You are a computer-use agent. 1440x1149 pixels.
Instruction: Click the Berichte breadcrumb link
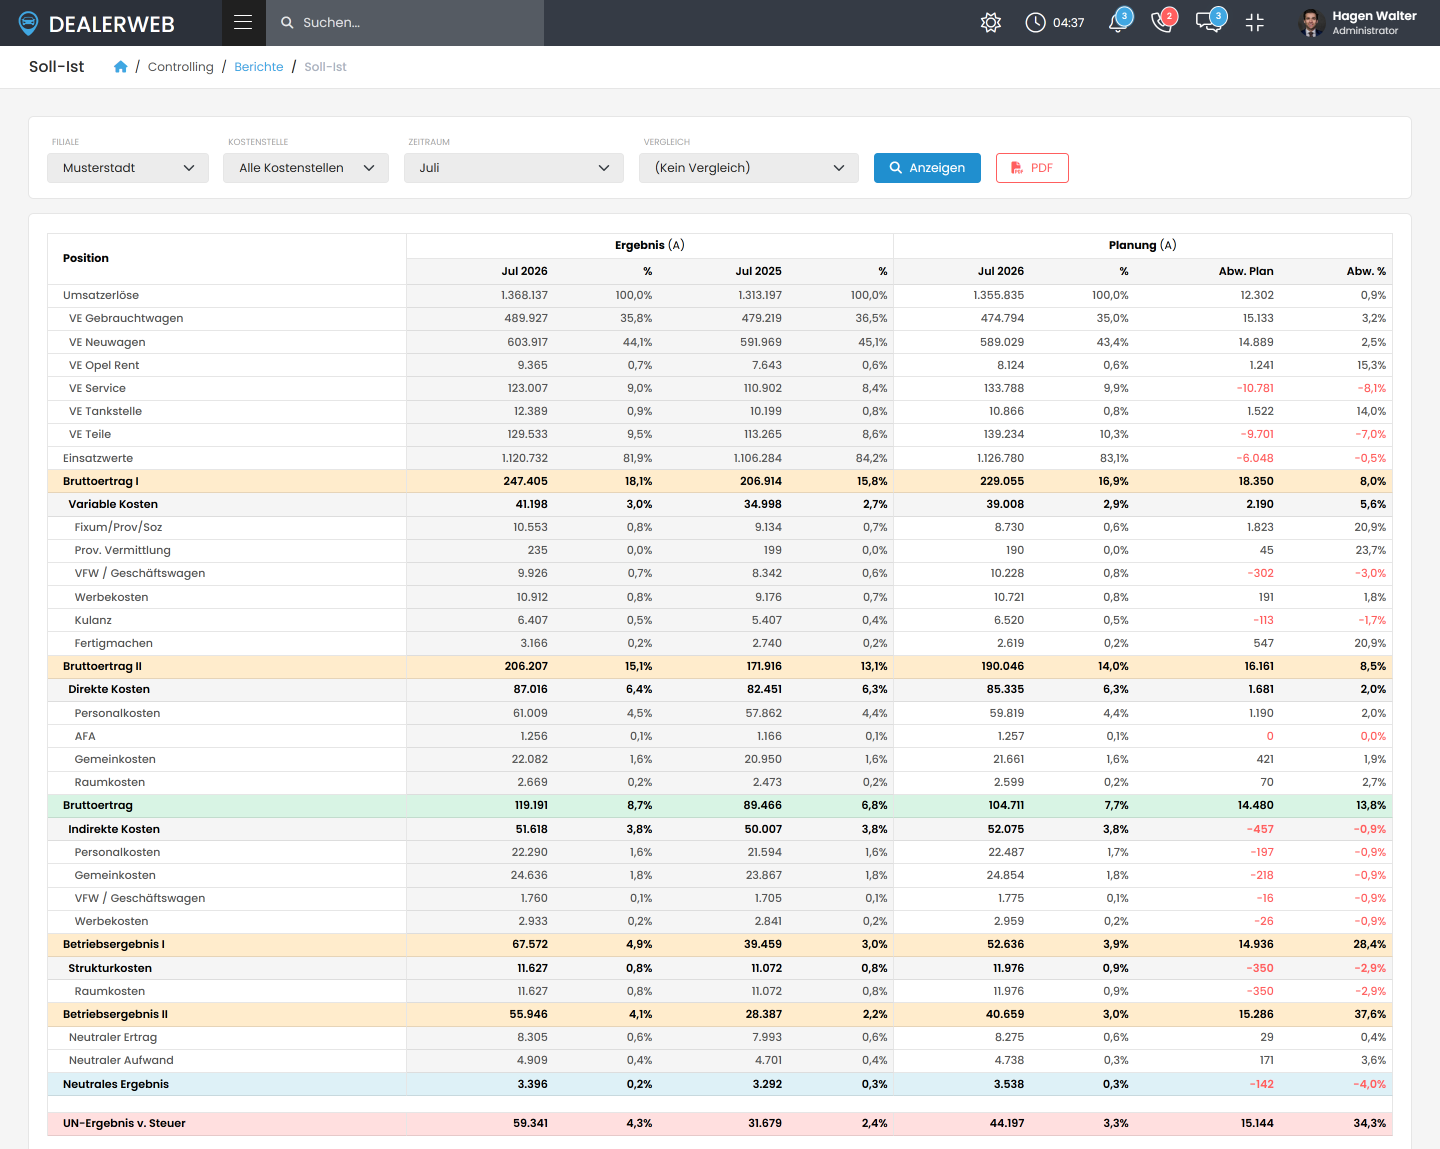(x=259, y=67)
